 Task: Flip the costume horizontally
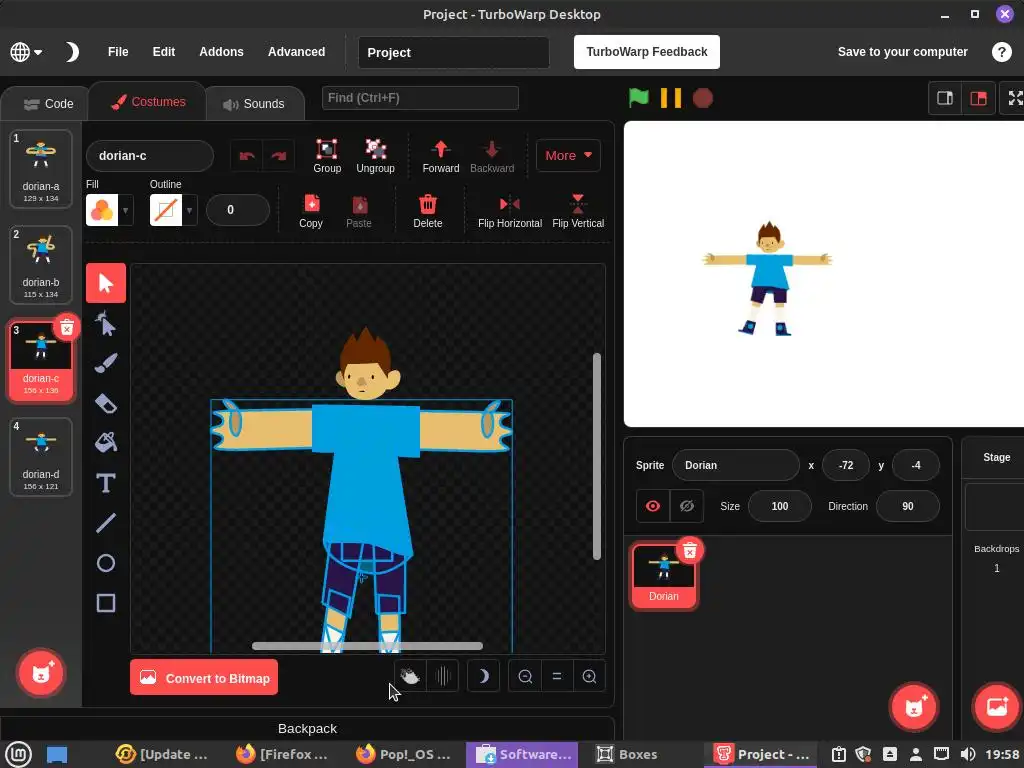tap(509, 210)
